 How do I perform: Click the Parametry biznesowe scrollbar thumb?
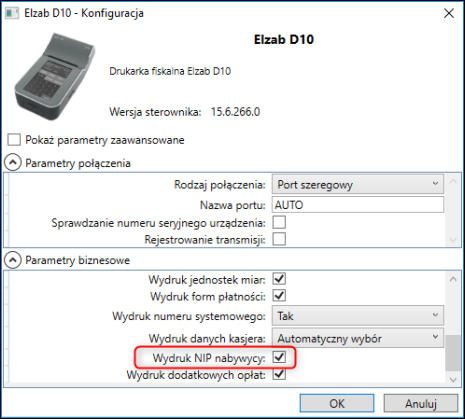(453, 353)
